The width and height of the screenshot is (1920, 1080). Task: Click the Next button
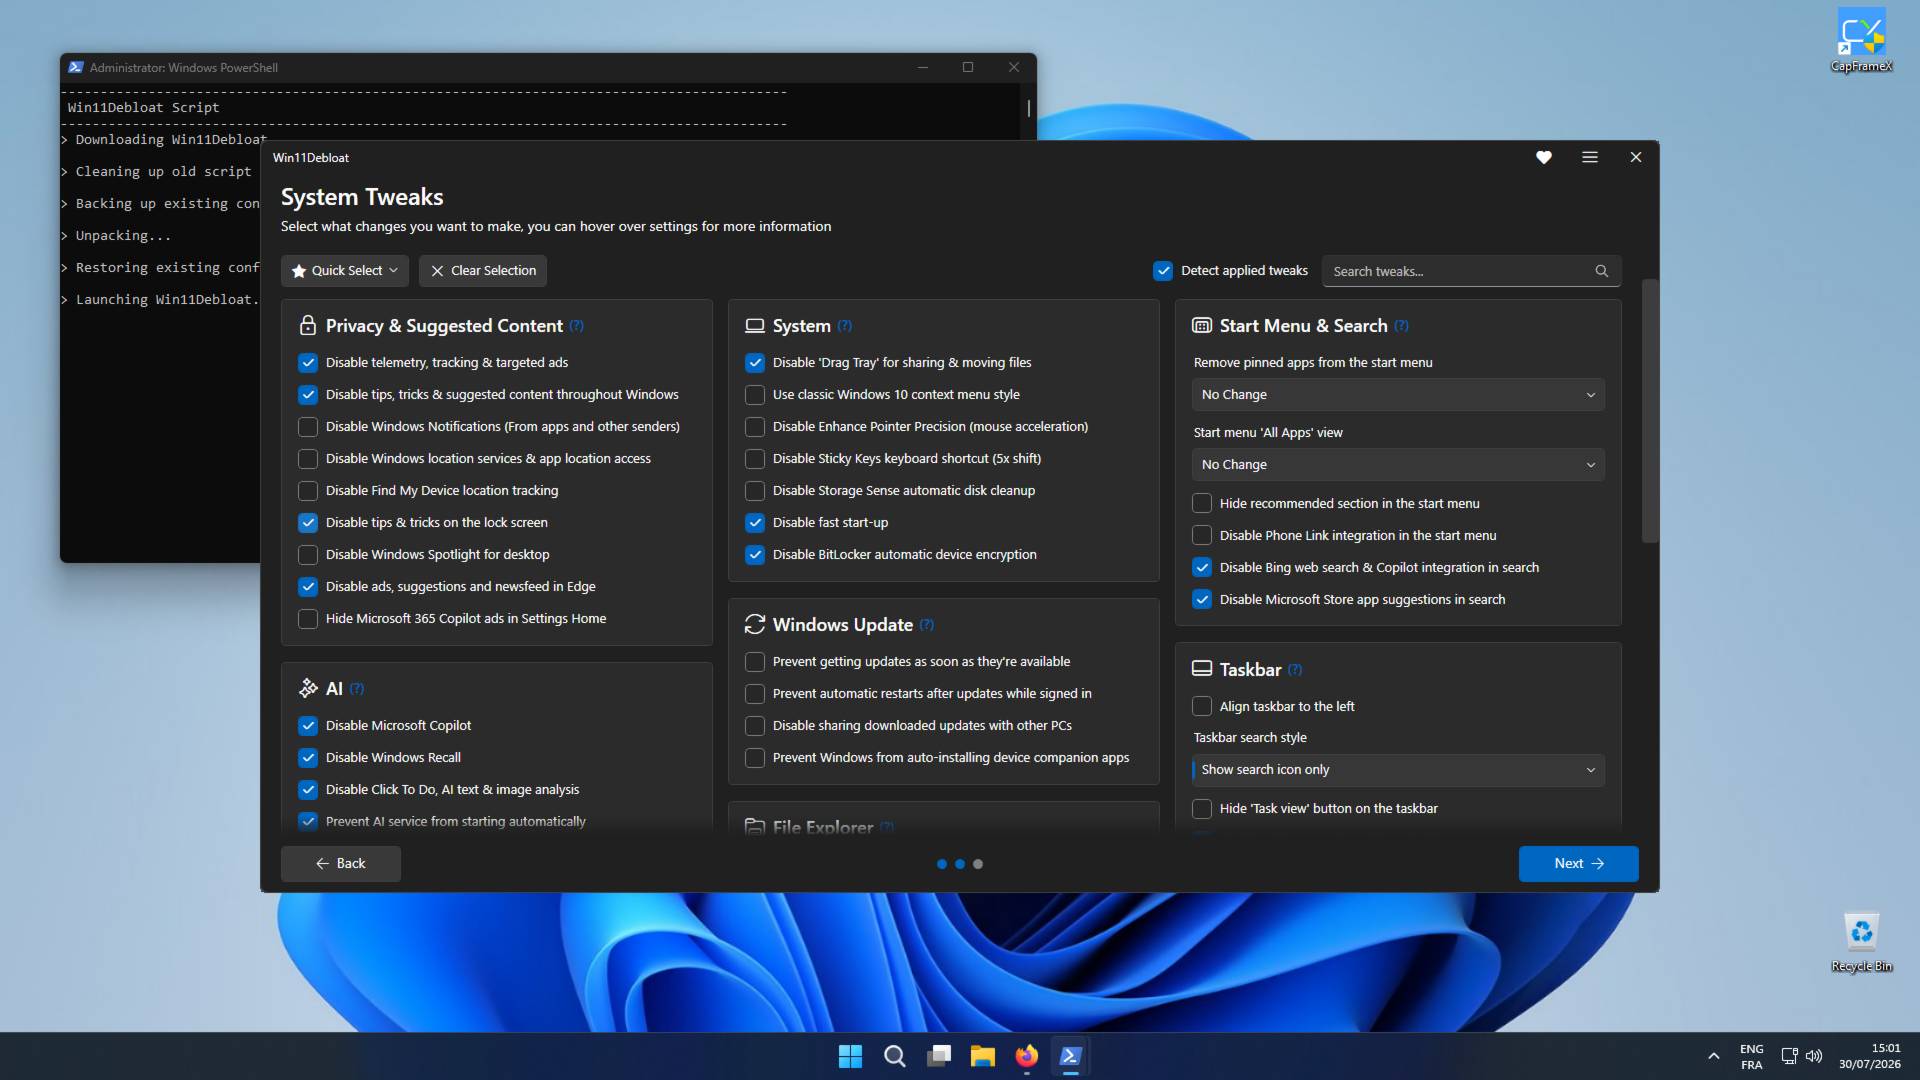[1578, 864]
